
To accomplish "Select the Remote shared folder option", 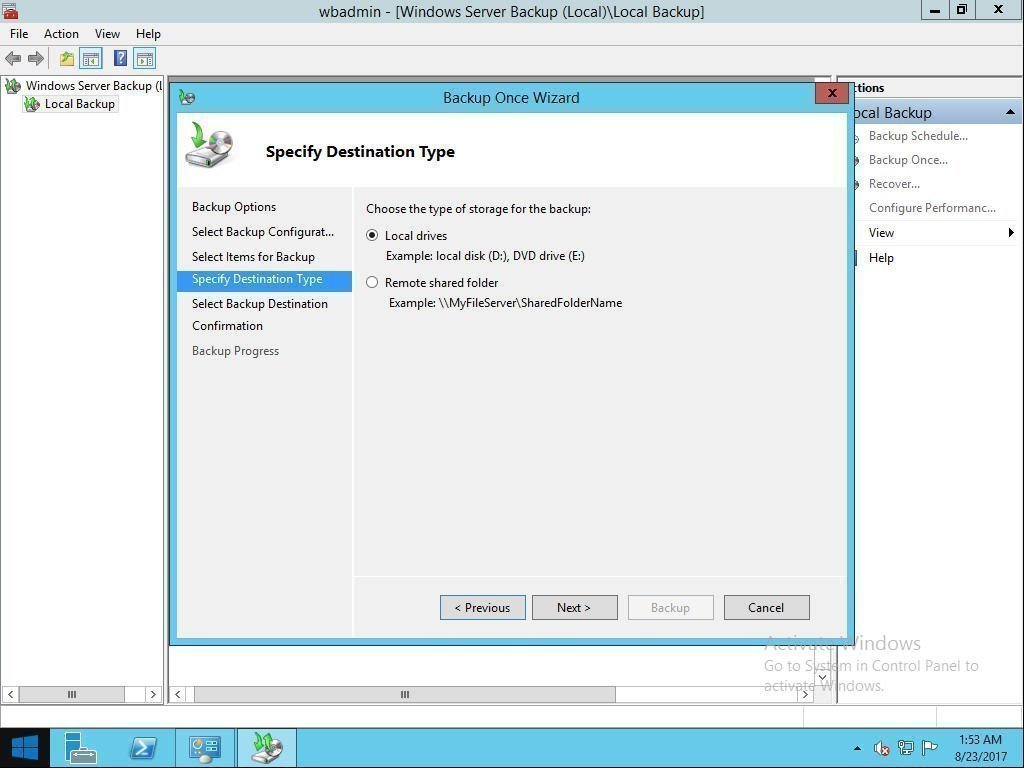I will click(x=372, y=283).
